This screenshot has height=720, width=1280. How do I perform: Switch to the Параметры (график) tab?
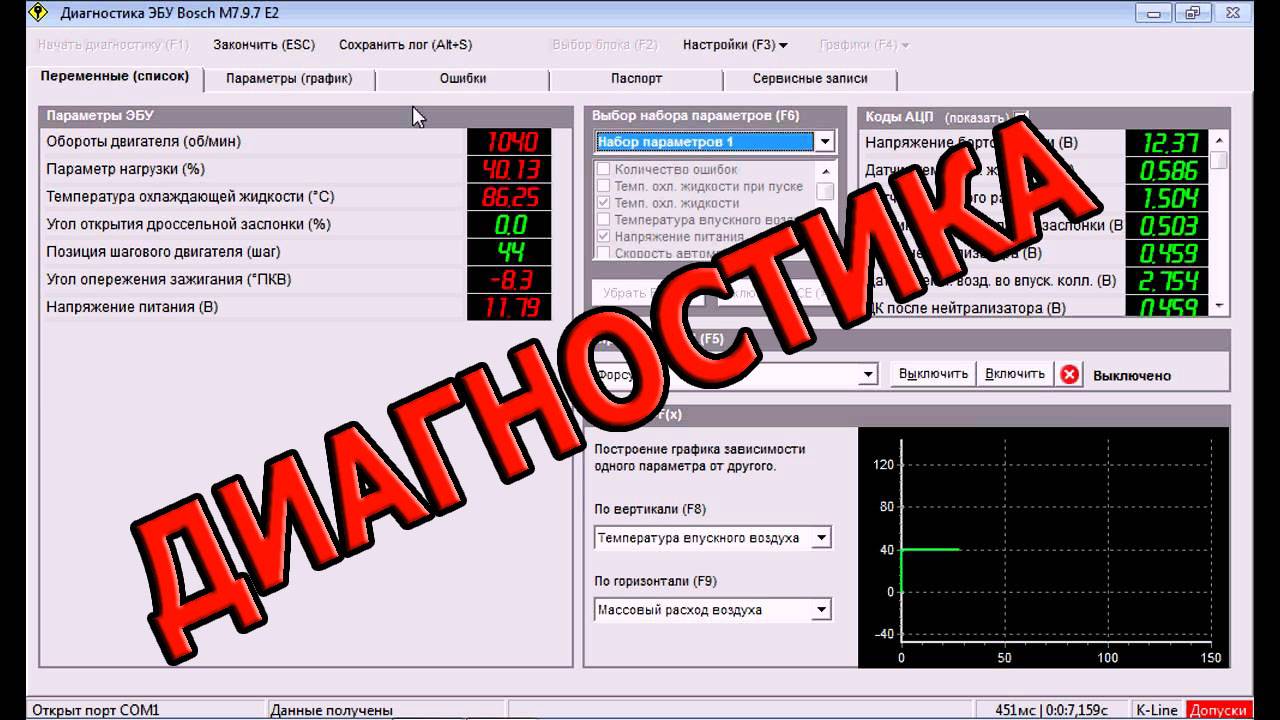[289, 79]
